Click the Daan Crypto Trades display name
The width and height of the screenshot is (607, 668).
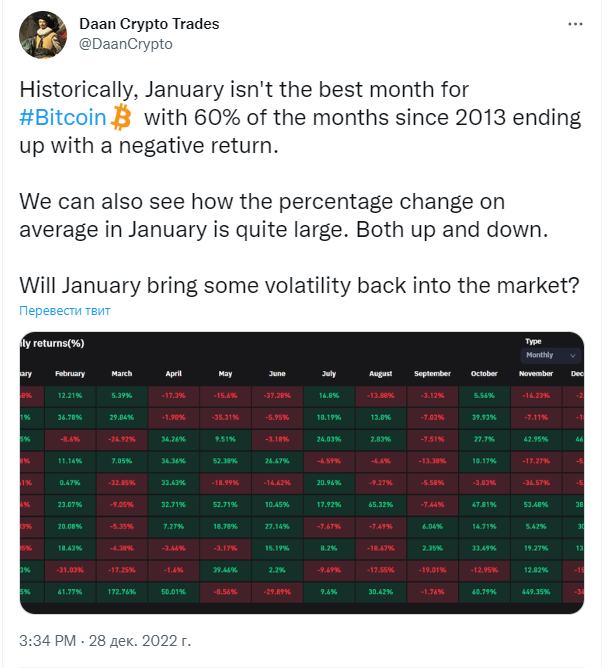[149, 24]
